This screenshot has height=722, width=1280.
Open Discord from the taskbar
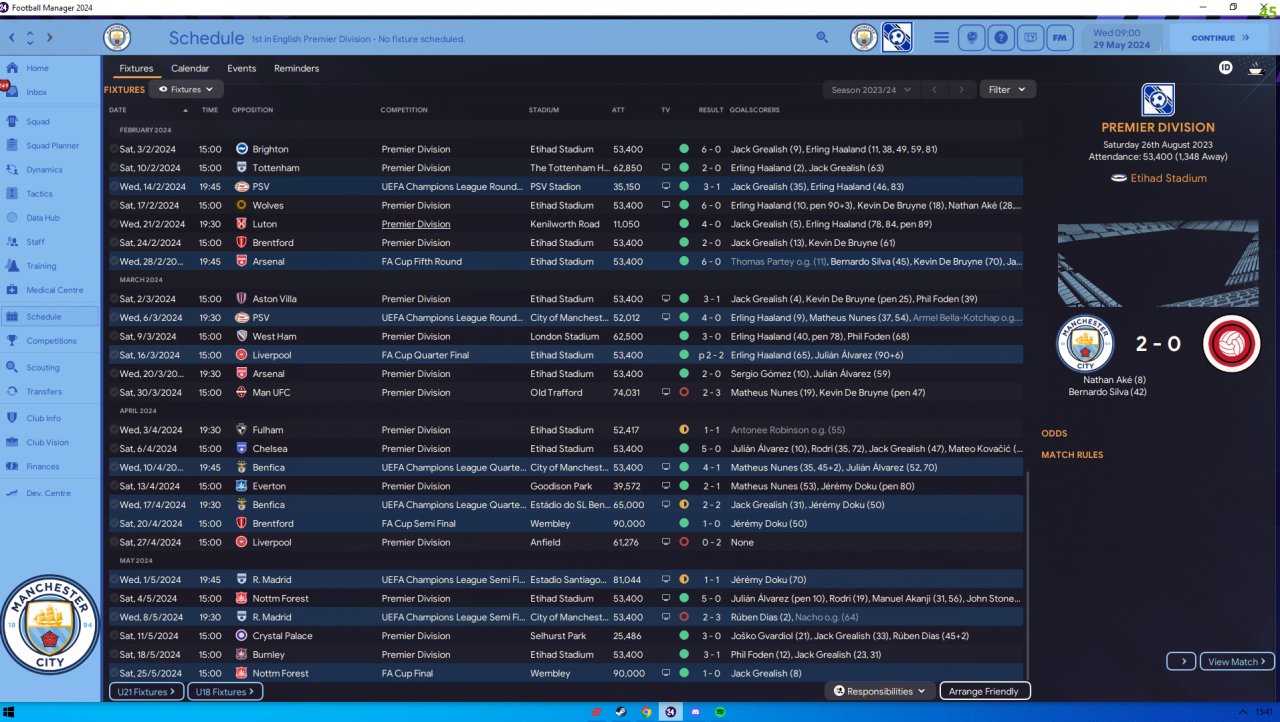point(695,712)
